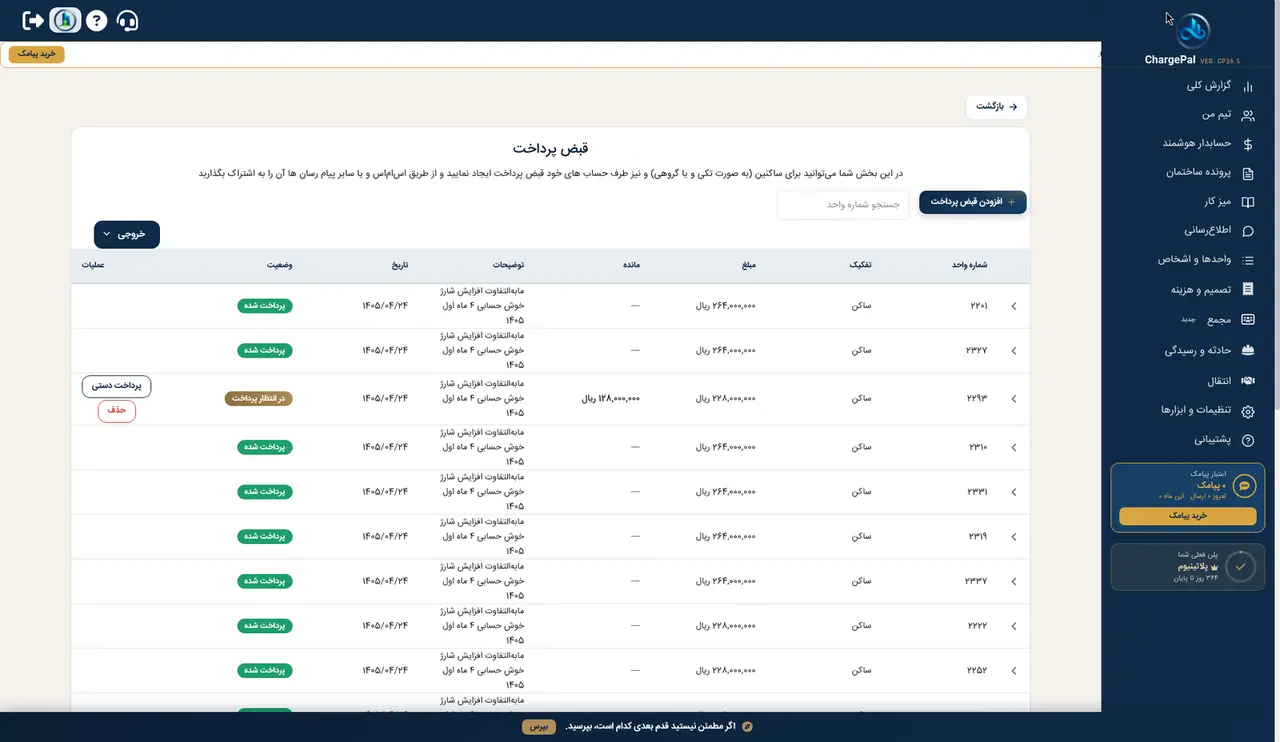Click the people icon for تیم من
The image size is (1280, 742).
click(x=1247, y=116)
